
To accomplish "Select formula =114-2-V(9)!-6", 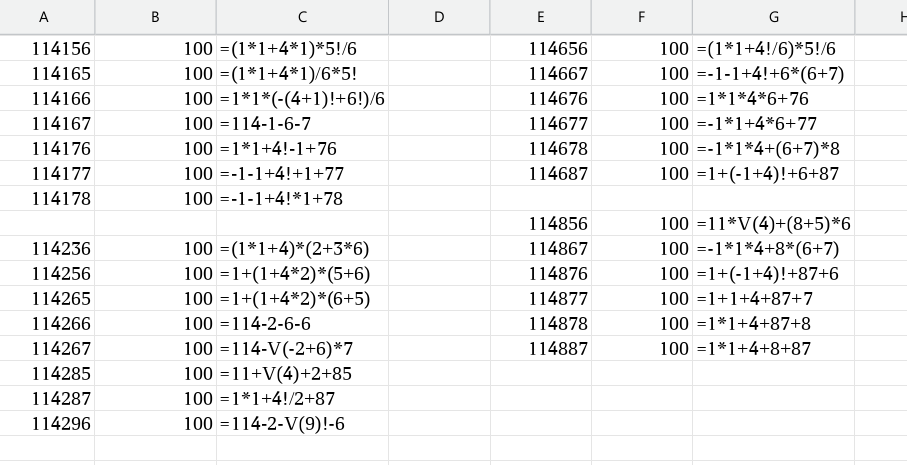I will click(x=302, y=424).
